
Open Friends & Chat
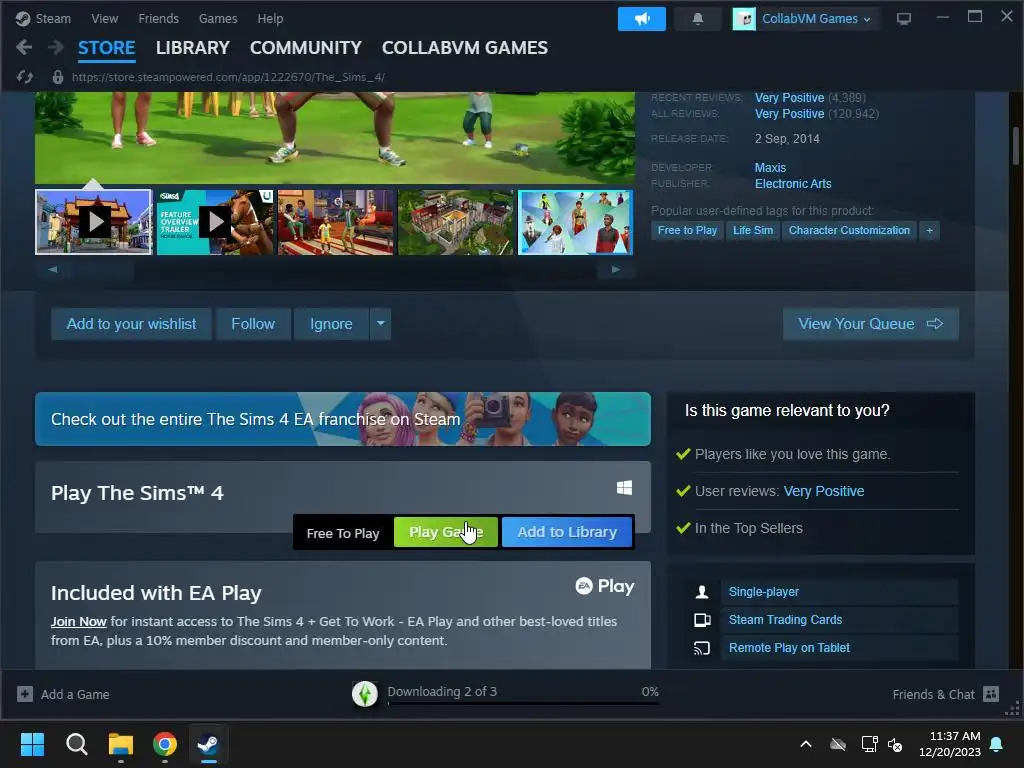pyautogui.click(x=945, y=694)
